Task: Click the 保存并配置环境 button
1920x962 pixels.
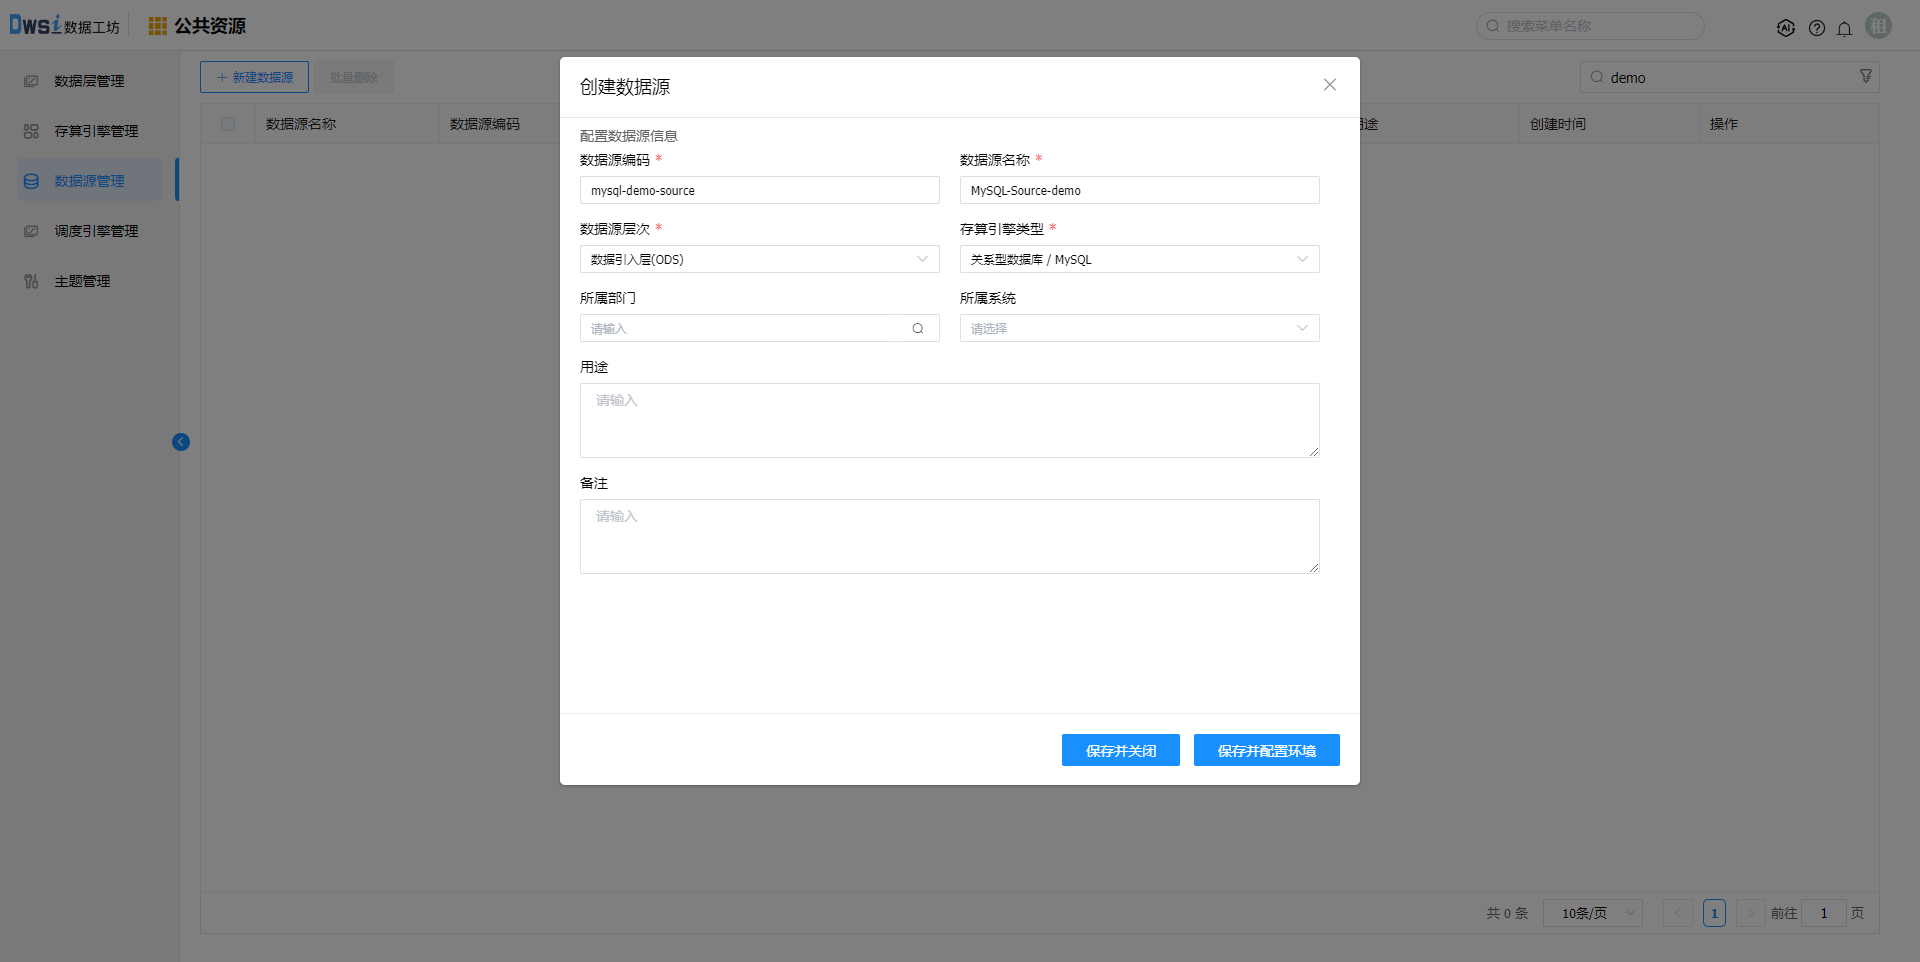Action: click(x=1266, y=750)
